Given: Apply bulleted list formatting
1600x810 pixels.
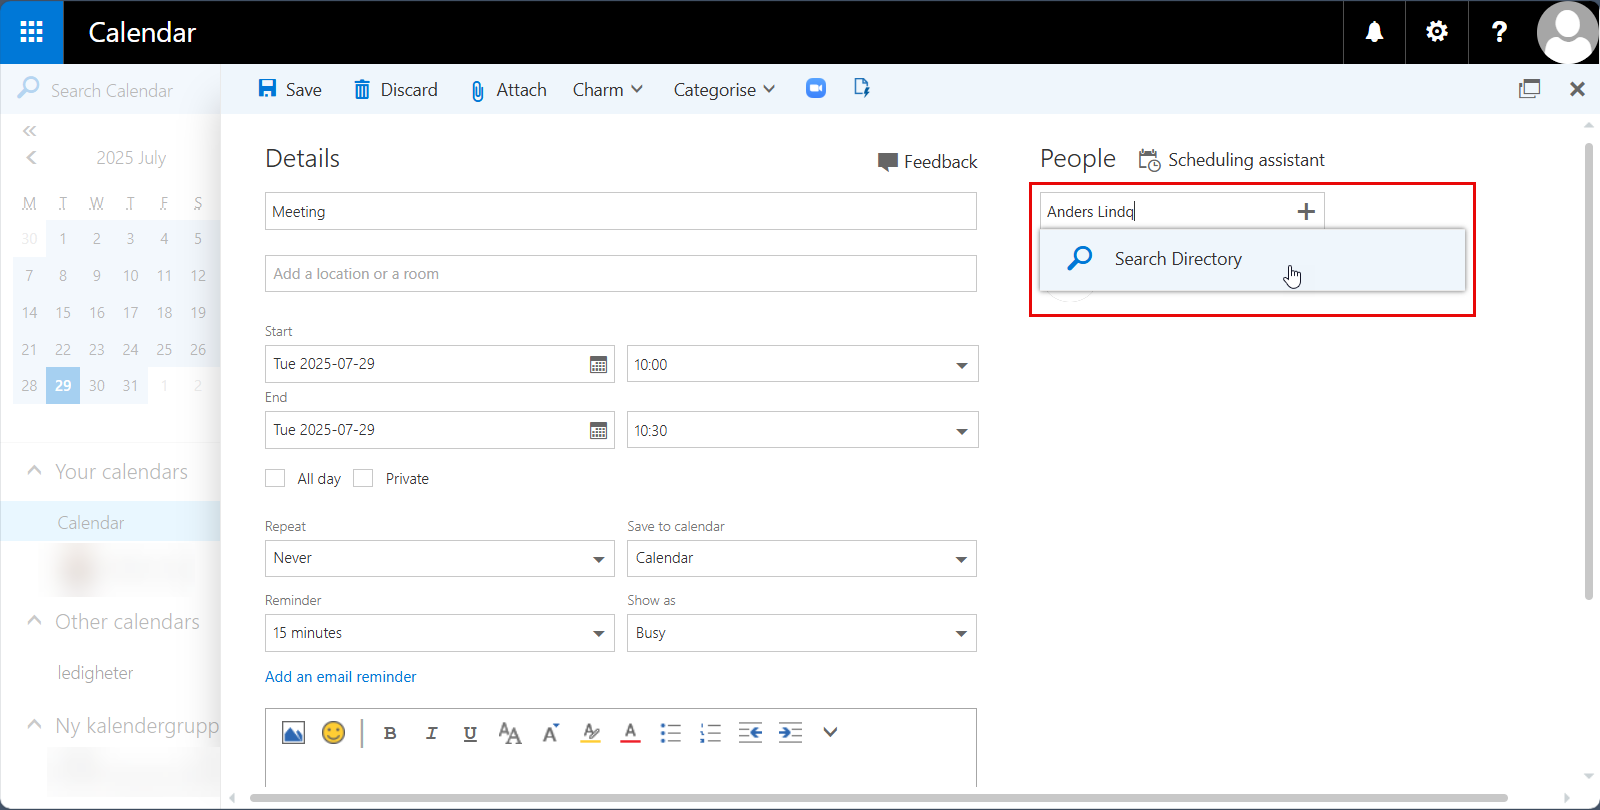Looking at the screenshot, I should click(x=670, y=733).
